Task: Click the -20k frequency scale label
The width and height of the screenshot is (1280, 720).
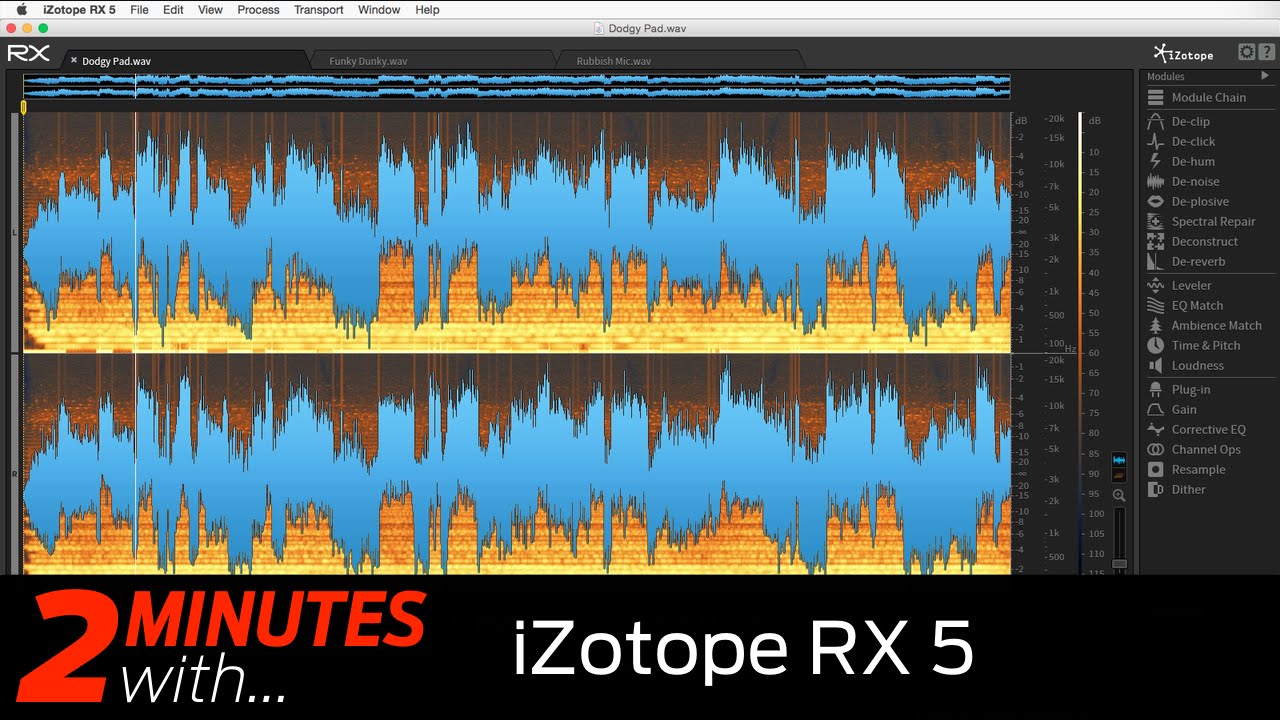Action: pos(1055,119)
